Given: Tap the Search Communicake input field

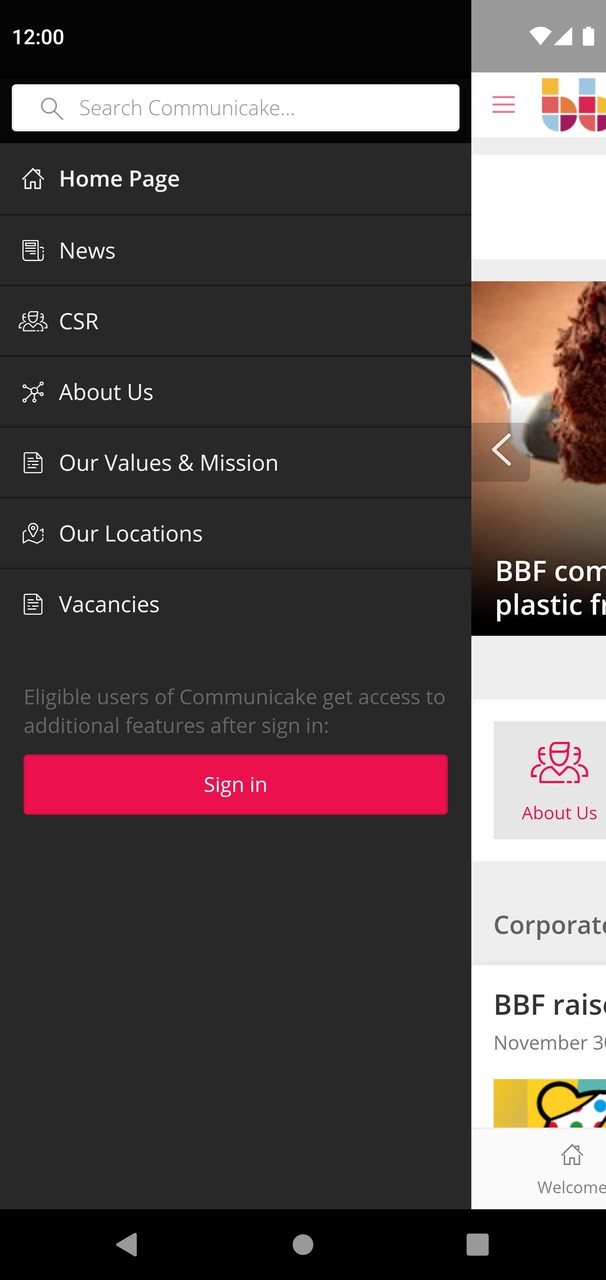Looking at the screenshot, I should tap(235, 107).
